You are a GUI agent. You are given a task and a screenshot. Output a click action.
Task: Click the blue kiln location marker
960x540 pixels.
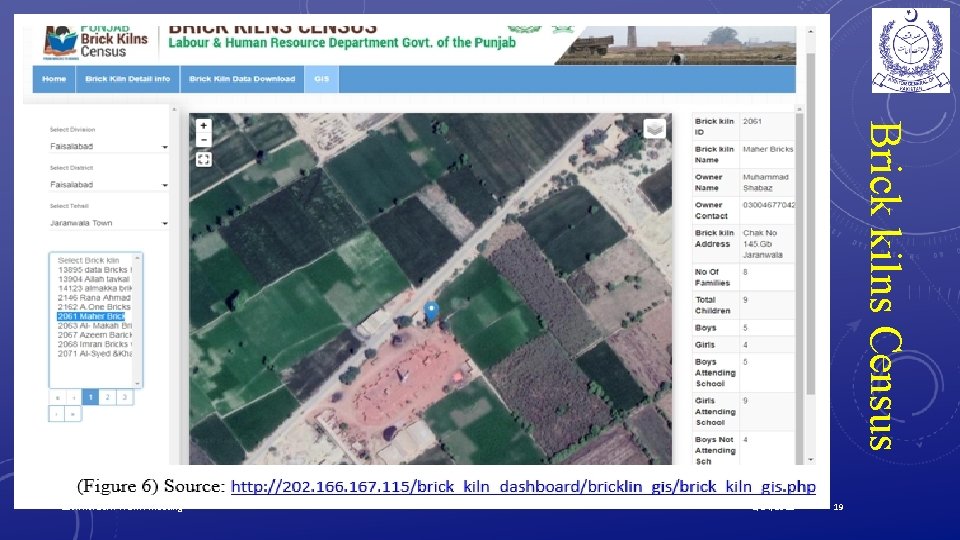(432, 311)
